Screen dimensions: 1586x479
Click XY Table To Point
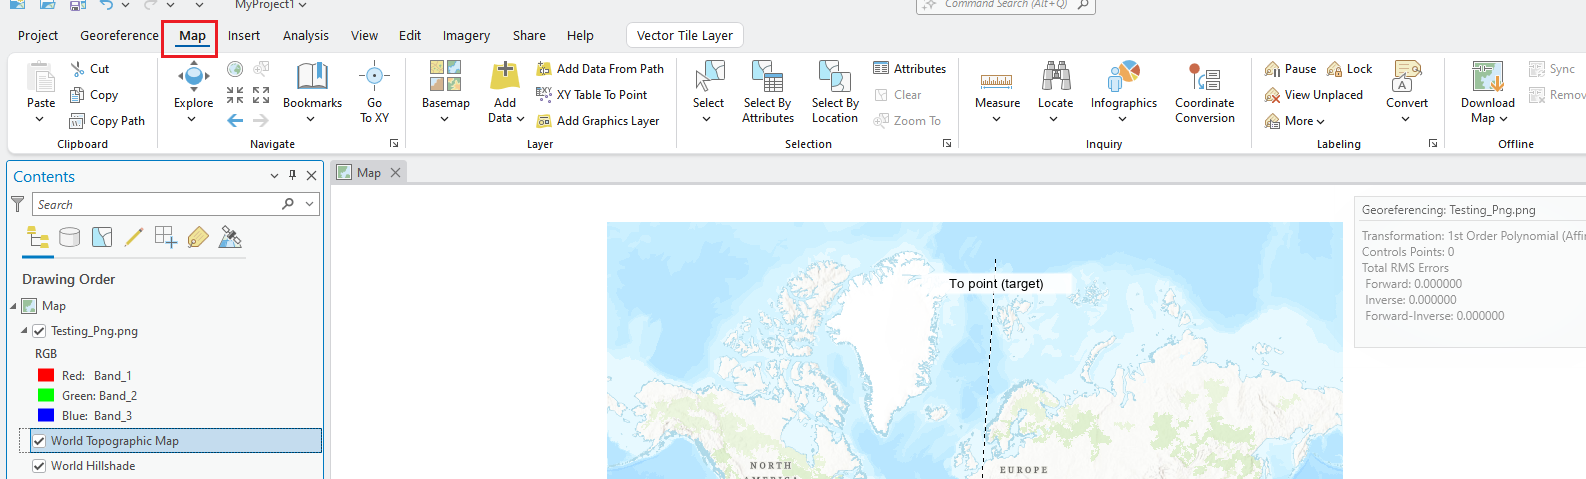click(592, 95)
